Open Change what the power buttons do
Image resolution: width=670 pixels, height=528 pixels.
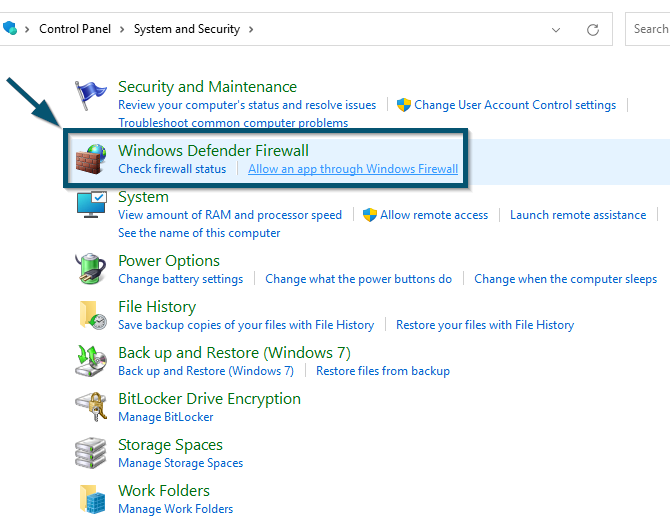tap(359, 279)
